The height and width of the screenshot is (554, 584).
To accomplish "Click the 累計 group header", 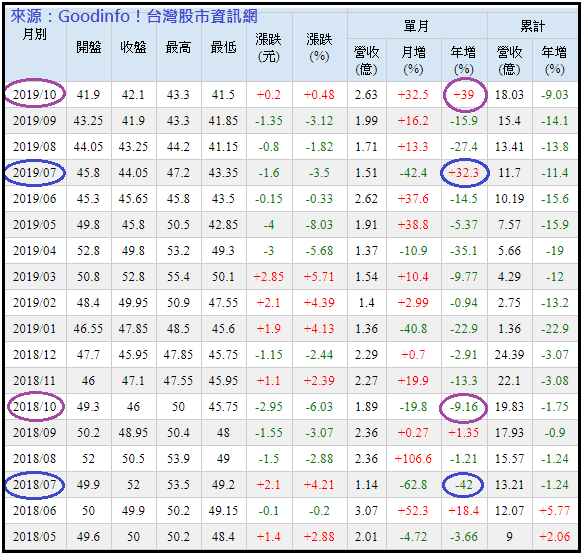I will click(533, 26).
